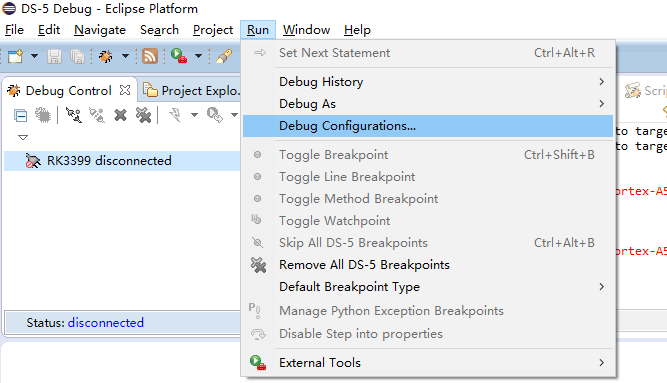Screen dimensions: 667x383
Task: Click Toggle Breakpoint menu entry
Action: pyautogui.click(x=428, y=155)
